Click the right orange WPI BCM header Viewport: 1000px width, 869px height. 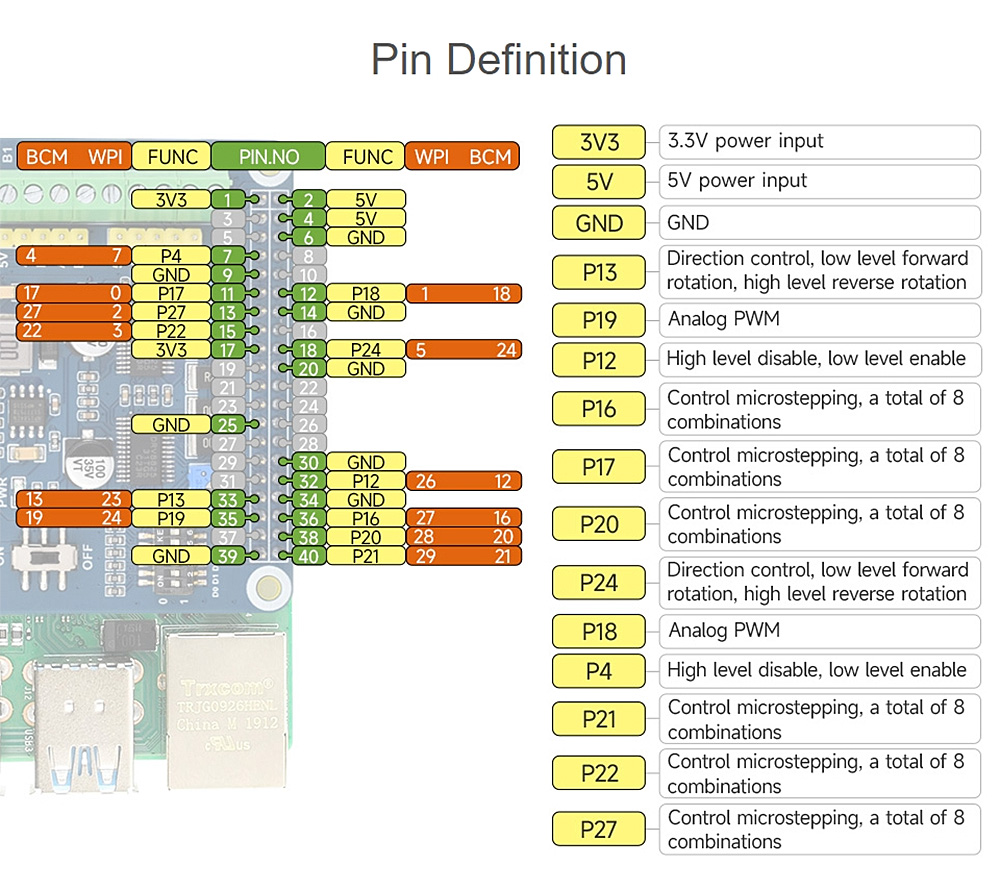[x=462, y=156]
